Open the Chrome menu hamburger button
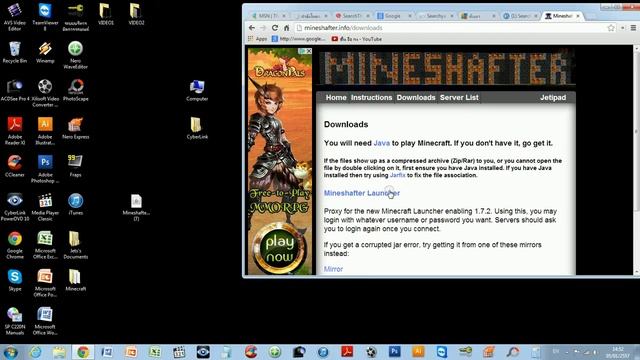This screenshot has width=640, height=360. pyautogui.click(x=633, y=28)
